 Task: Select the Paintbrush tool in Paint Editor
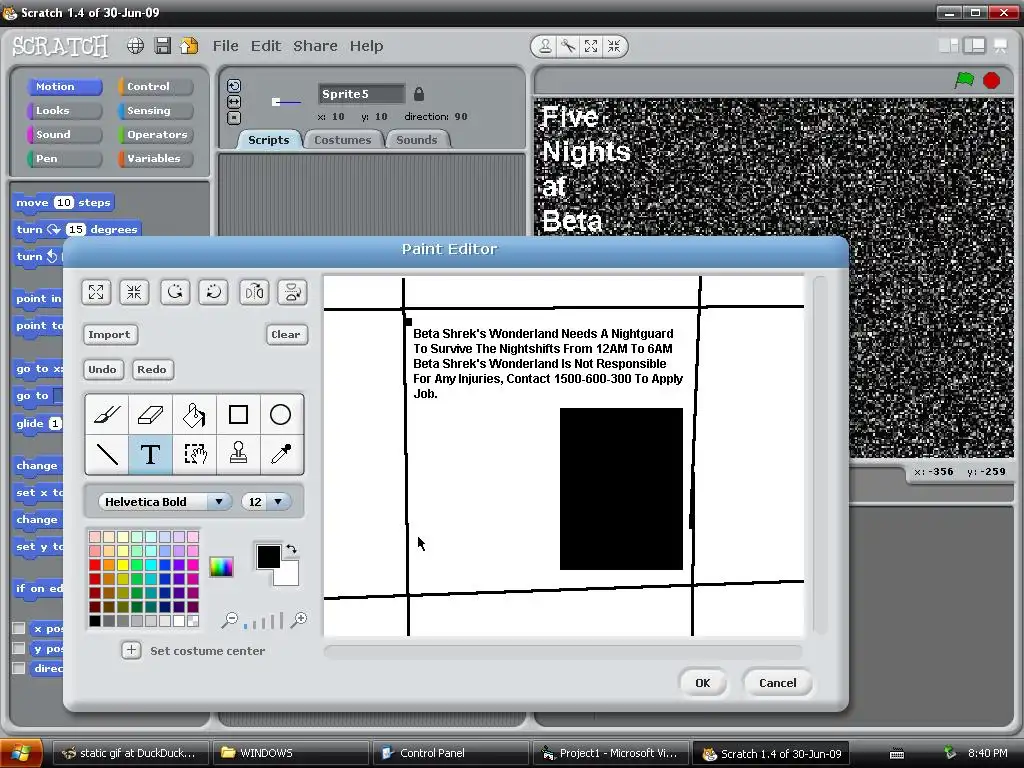click(107, 415)
